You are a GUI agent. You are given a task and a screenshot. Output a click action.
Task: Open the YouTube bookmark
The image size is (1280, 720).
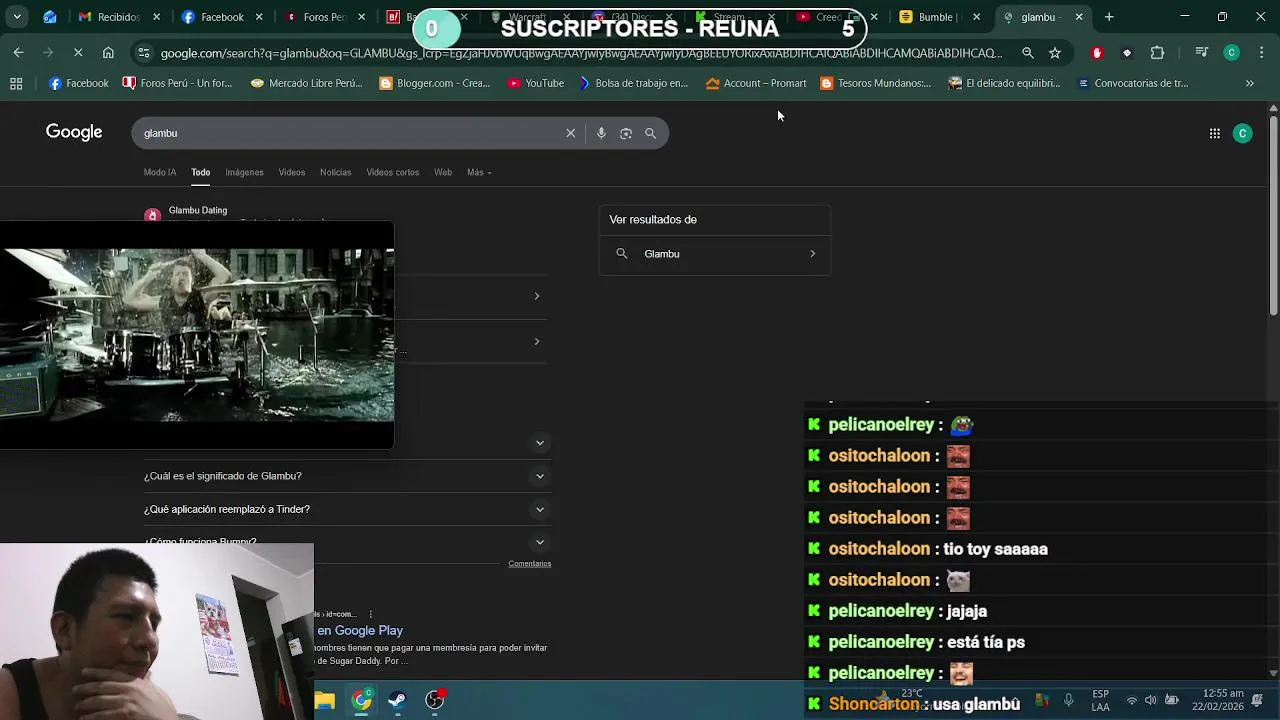pyautogui.click(x=536, y=83)
